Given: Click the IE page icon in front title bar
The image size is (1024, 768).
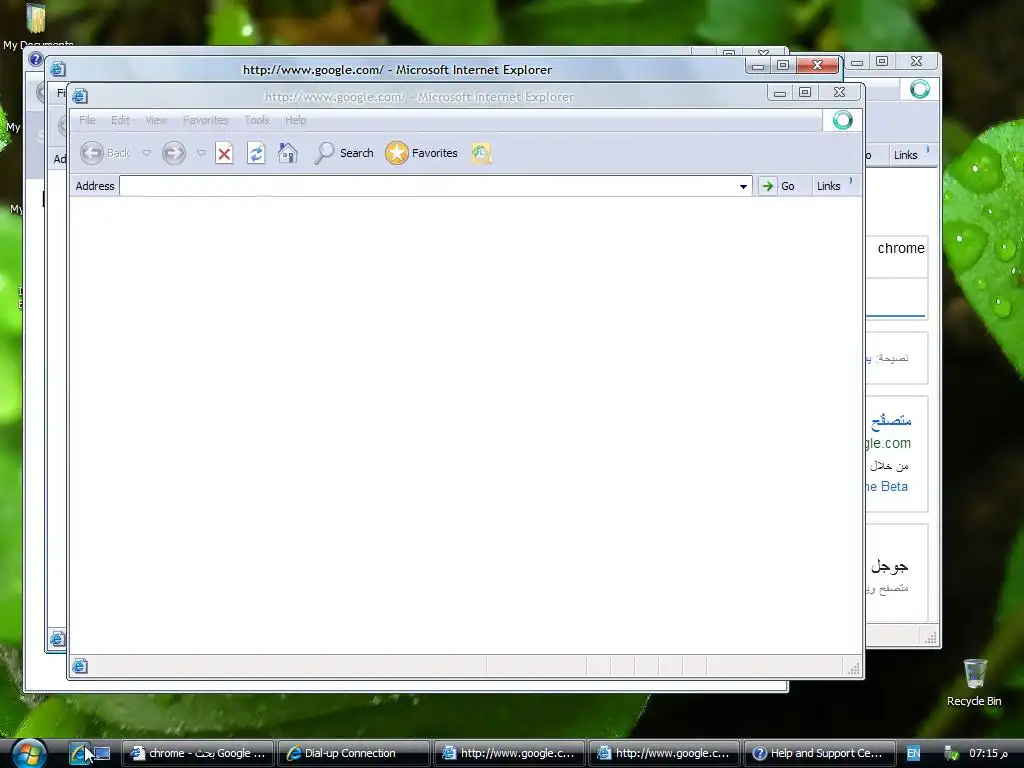Looking at the screenshot, I should click(80, 96).
